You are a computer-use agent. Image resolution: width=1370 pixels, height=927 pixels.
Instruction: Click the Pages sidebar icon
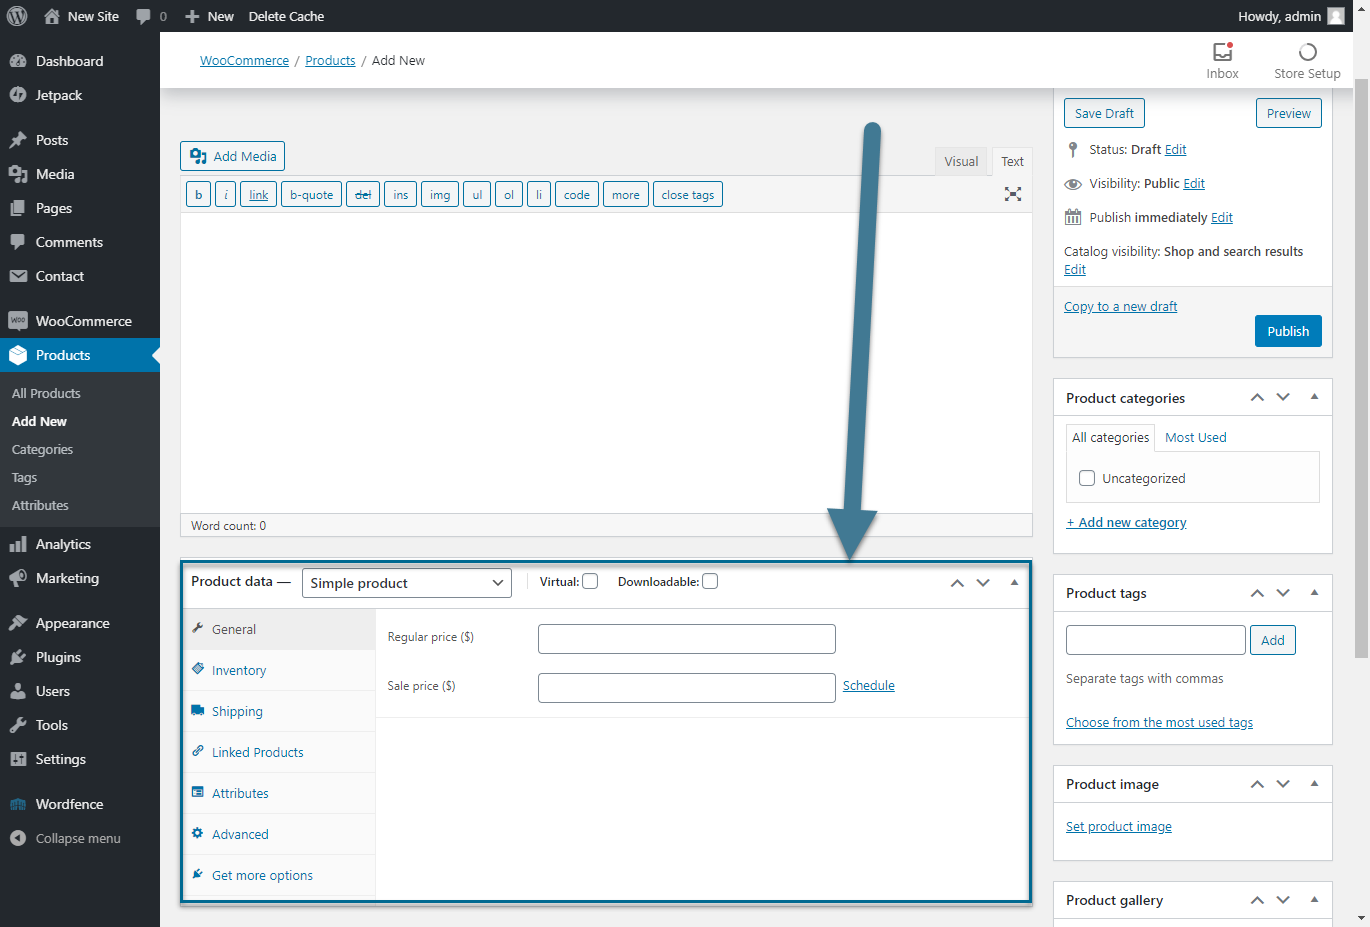click(18, 208)
